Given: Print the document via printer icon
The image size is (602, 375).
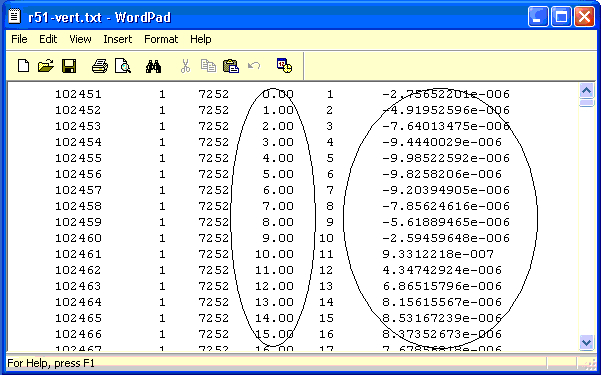Looking at the screenshot, I should pyautogui.click(x=100, y=66).
